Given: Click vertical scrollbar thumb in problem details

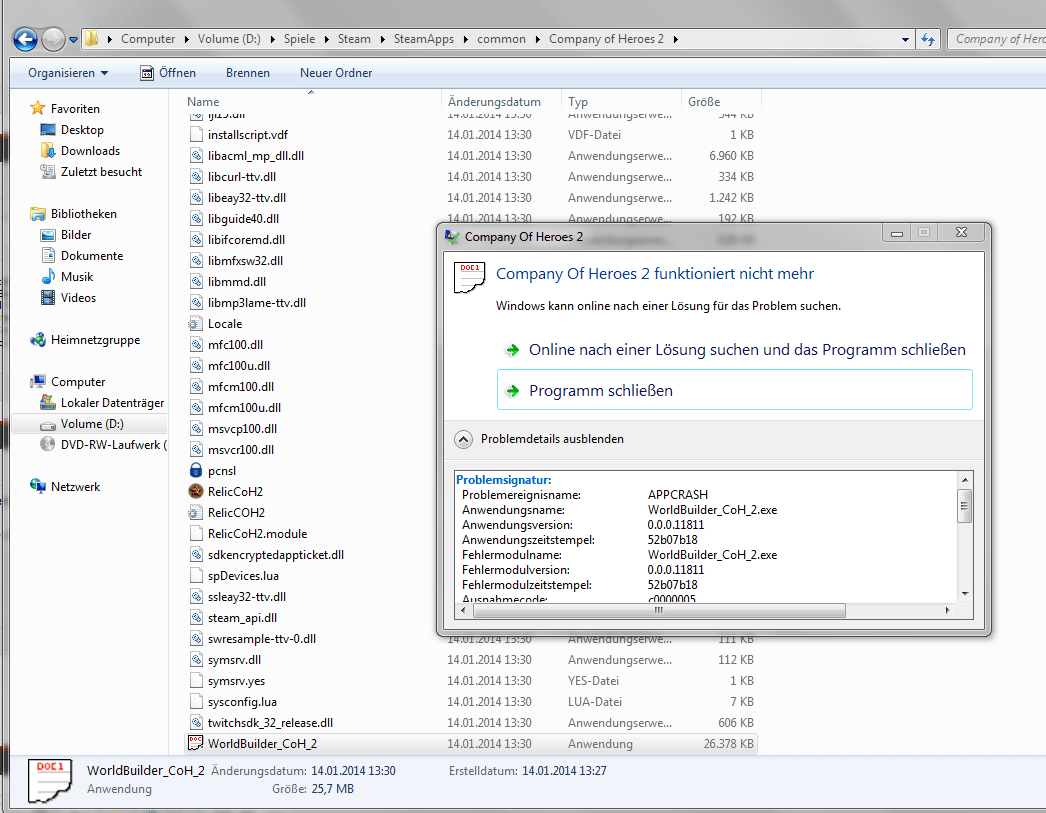Looking at the screenshot, I should pos(965,506).
